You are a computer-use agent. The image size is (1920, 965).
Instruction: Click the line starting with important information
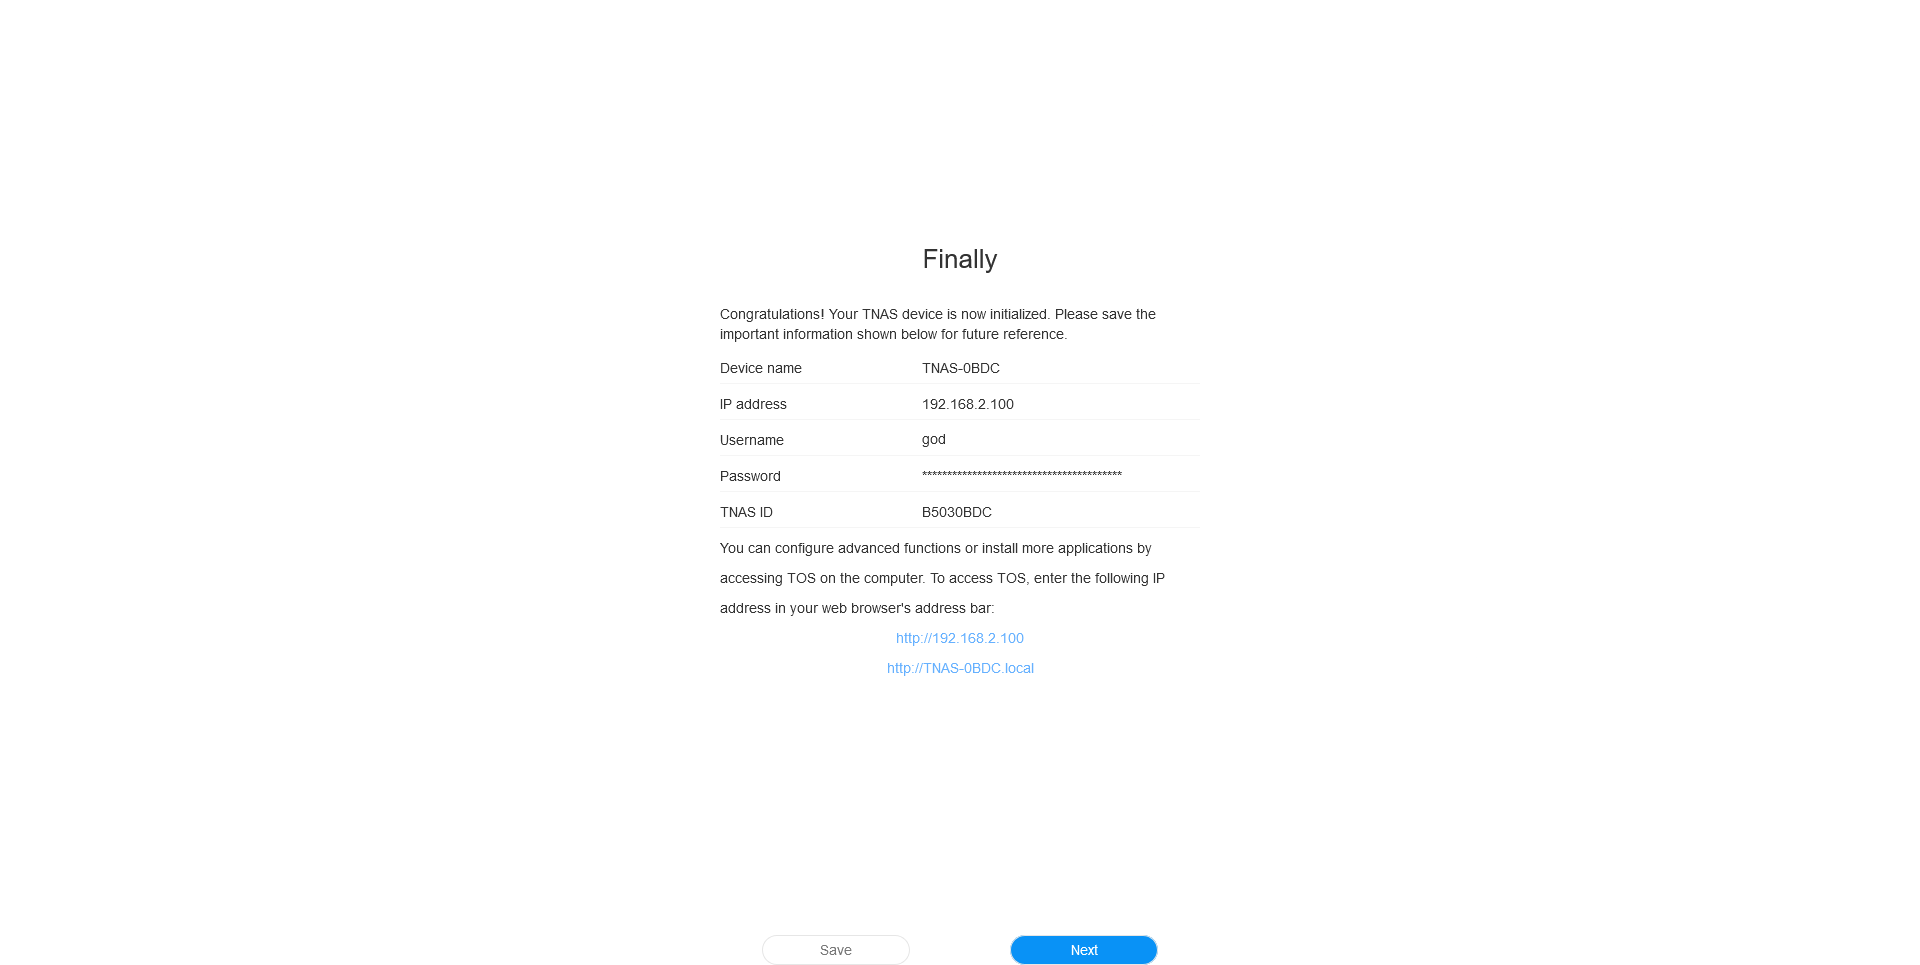pyautogui.click(x=894, y=334)
